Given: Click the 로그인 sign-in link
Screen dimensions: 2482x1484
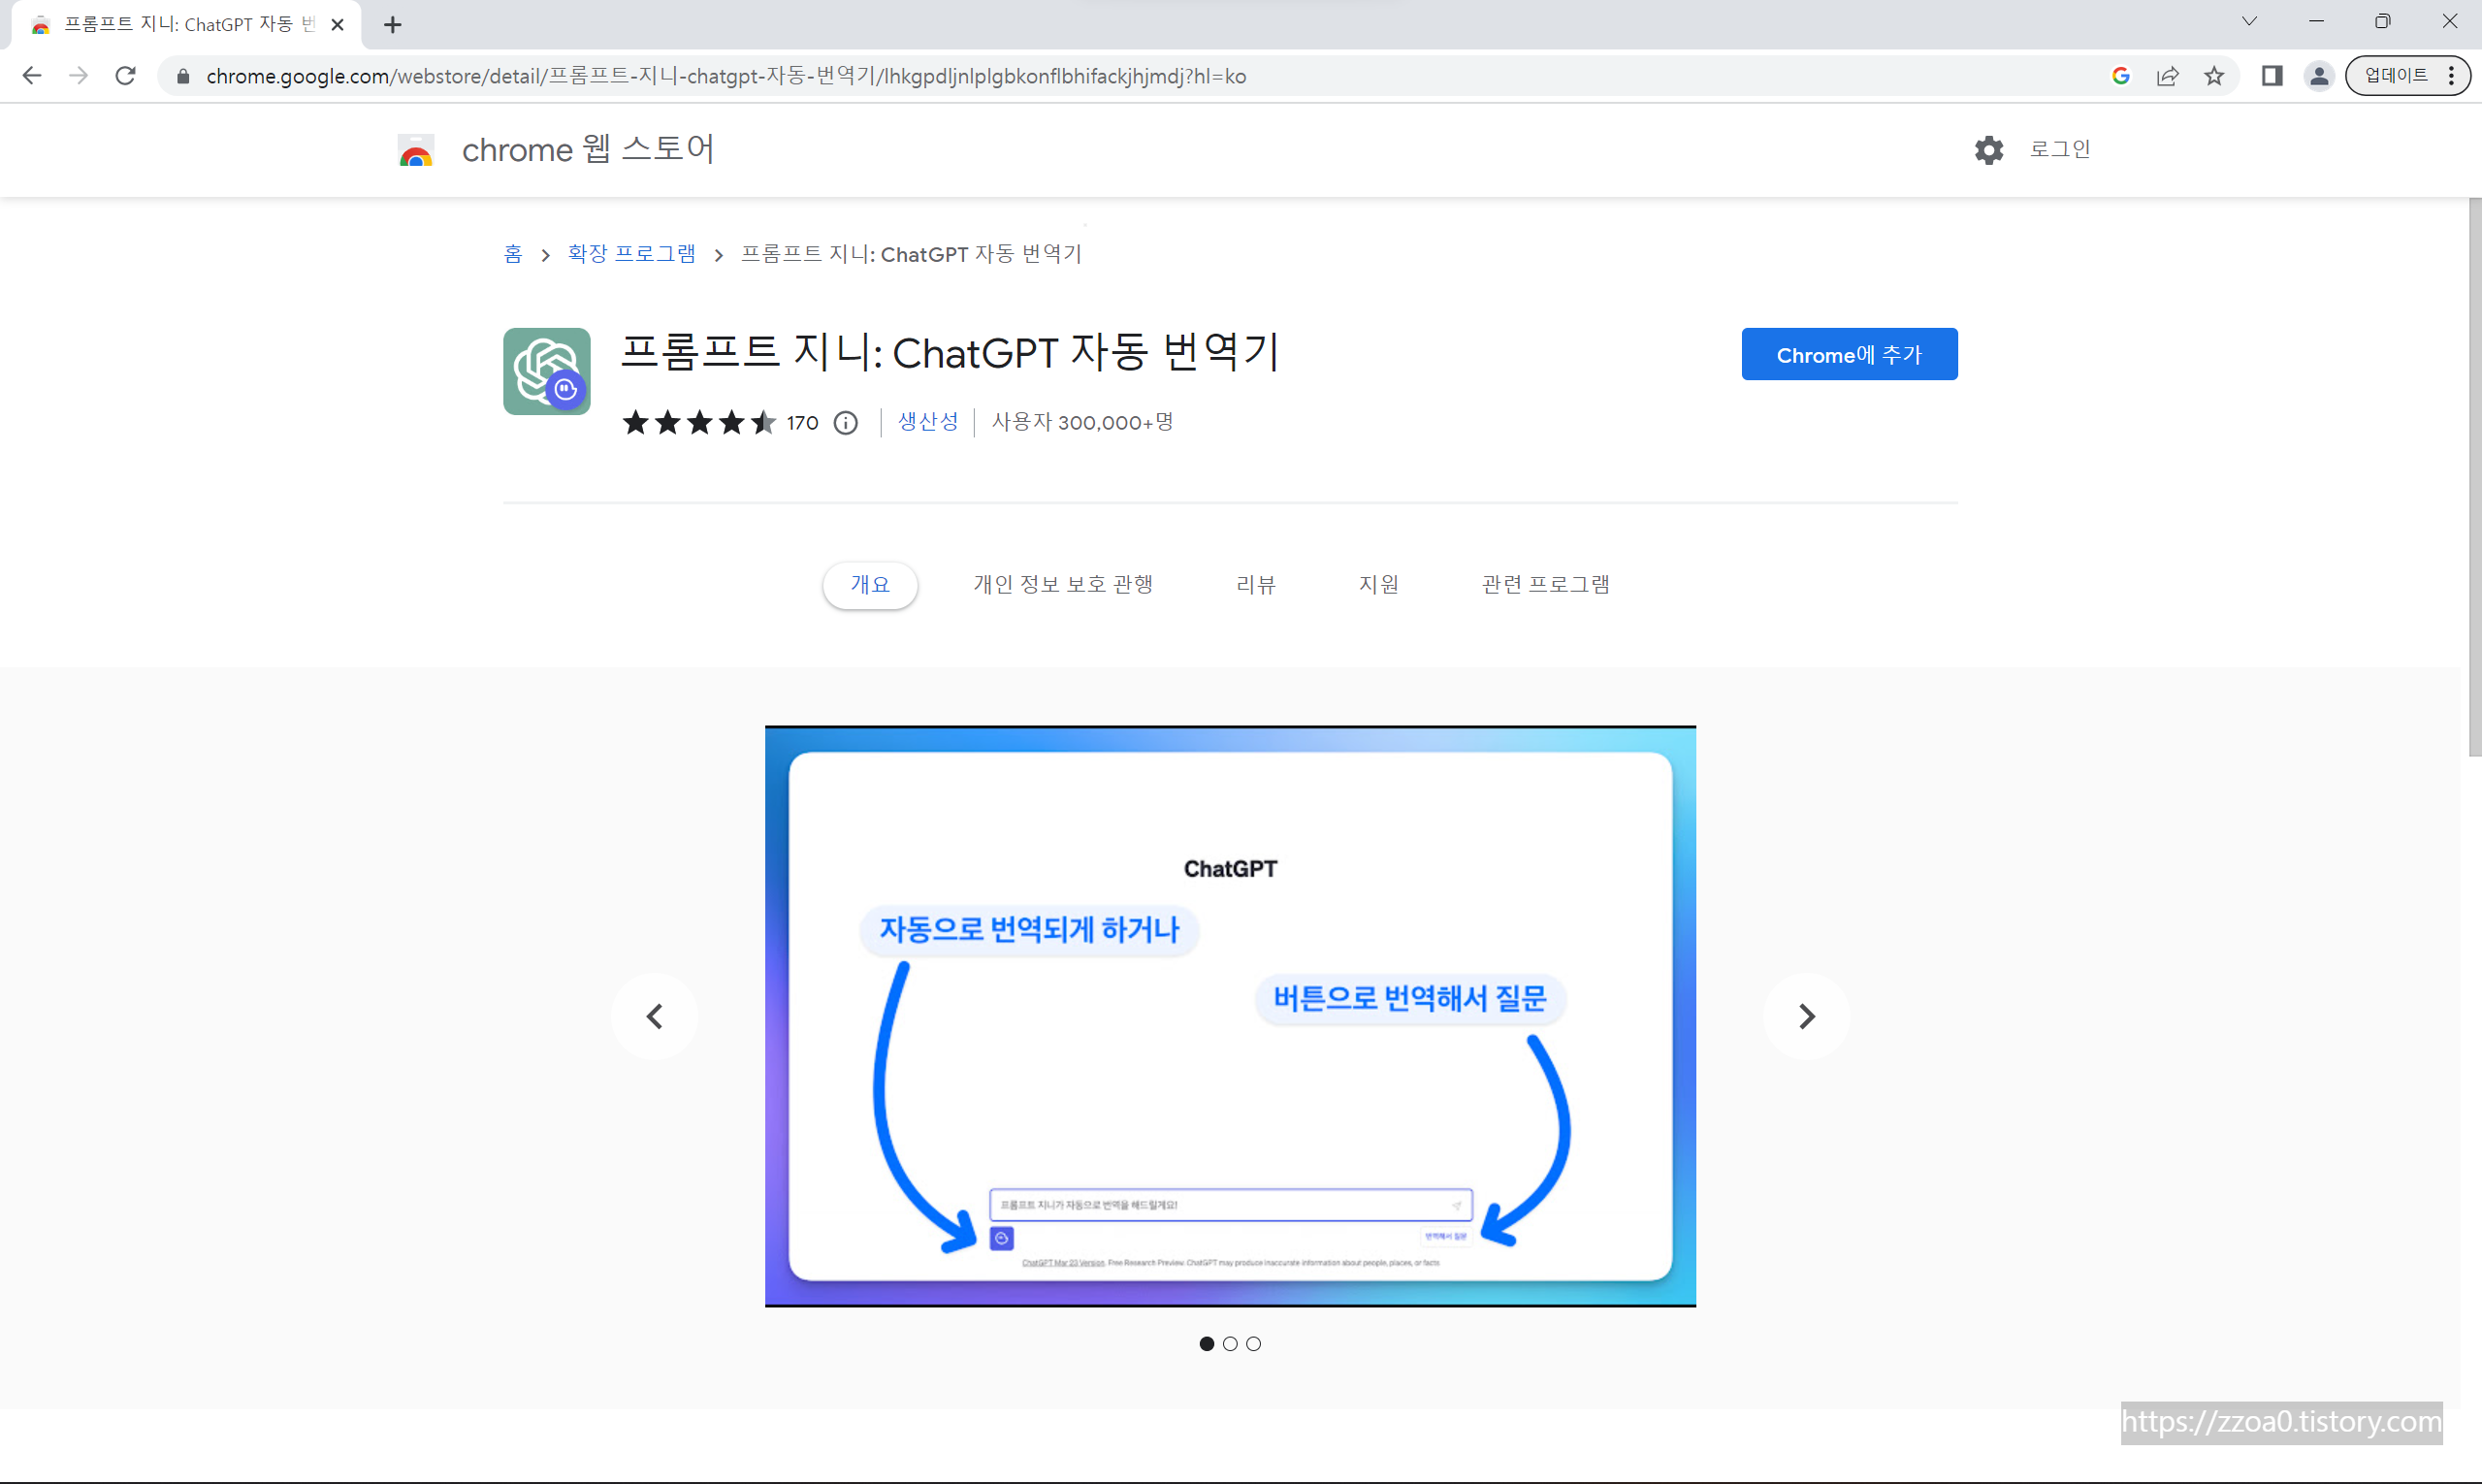Looking at the screenshot, I should tap(2059, 149).
